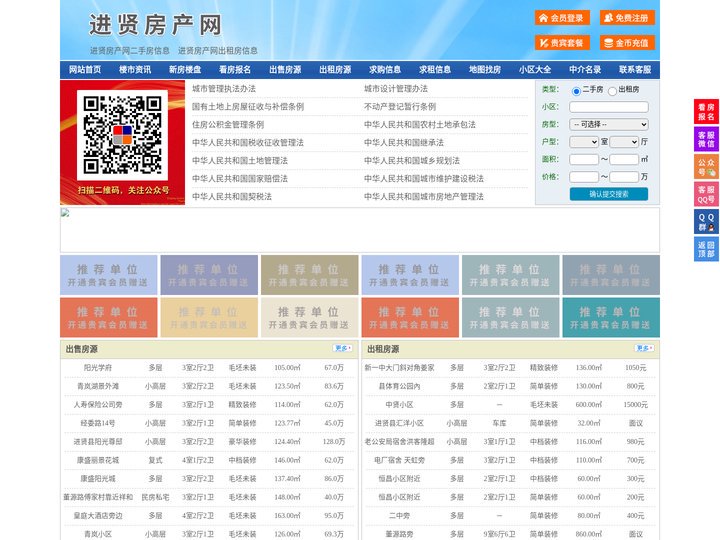Open the 人寿保险公司旁 sale listing

point(98,405)
